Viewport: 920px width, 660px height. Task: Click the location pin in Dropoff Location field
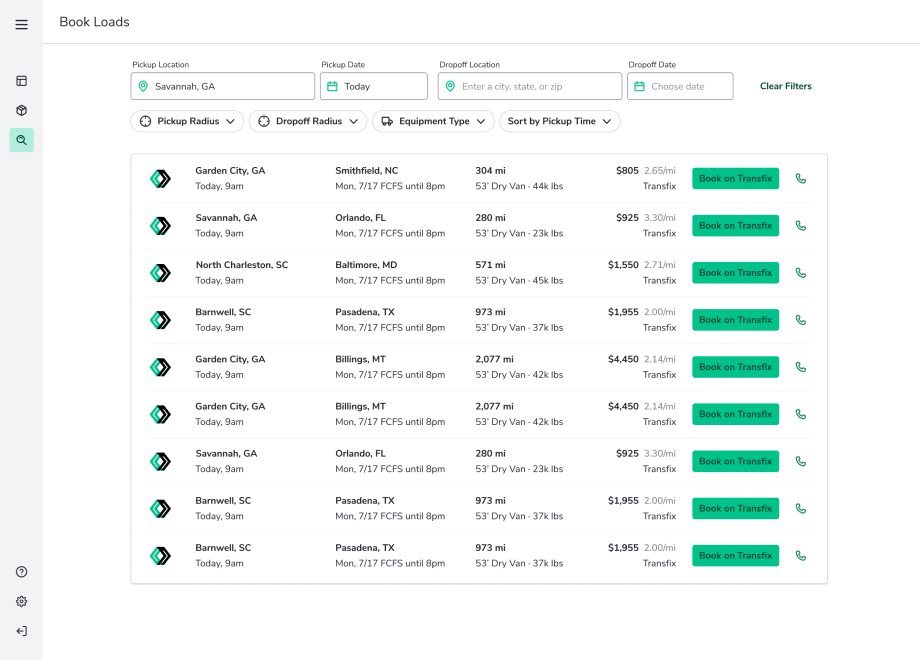point(451,86)
